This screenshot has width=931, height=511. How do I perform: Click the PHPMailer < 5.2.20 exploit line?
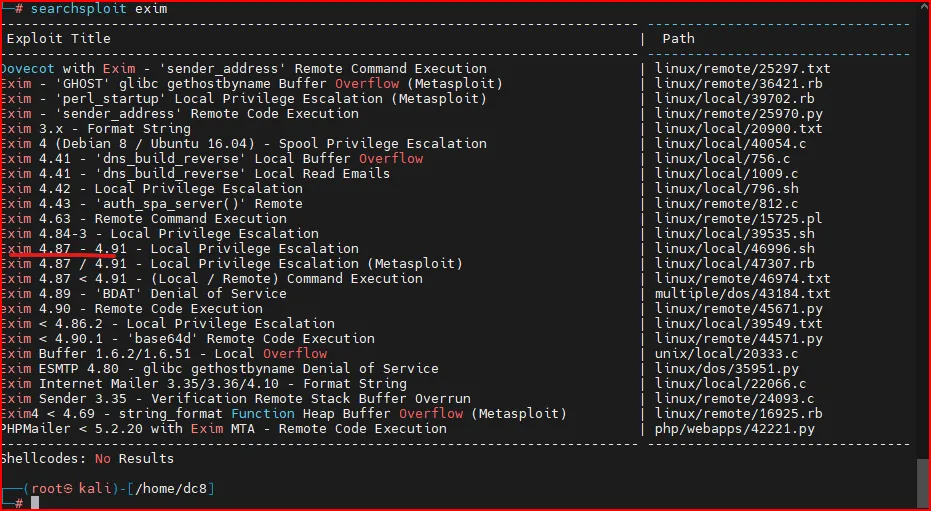tap(223, 429)
